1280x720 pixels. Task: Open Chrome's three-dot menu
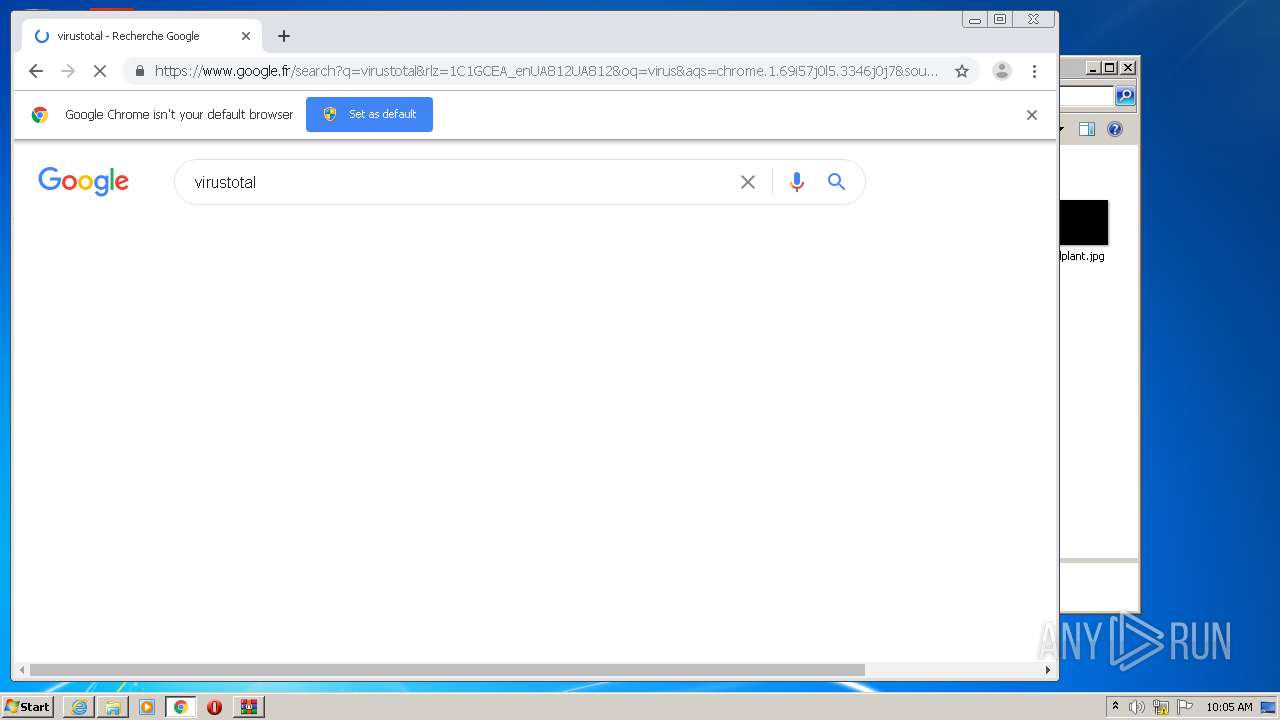pyautogui.click(x=1034, y=71)
